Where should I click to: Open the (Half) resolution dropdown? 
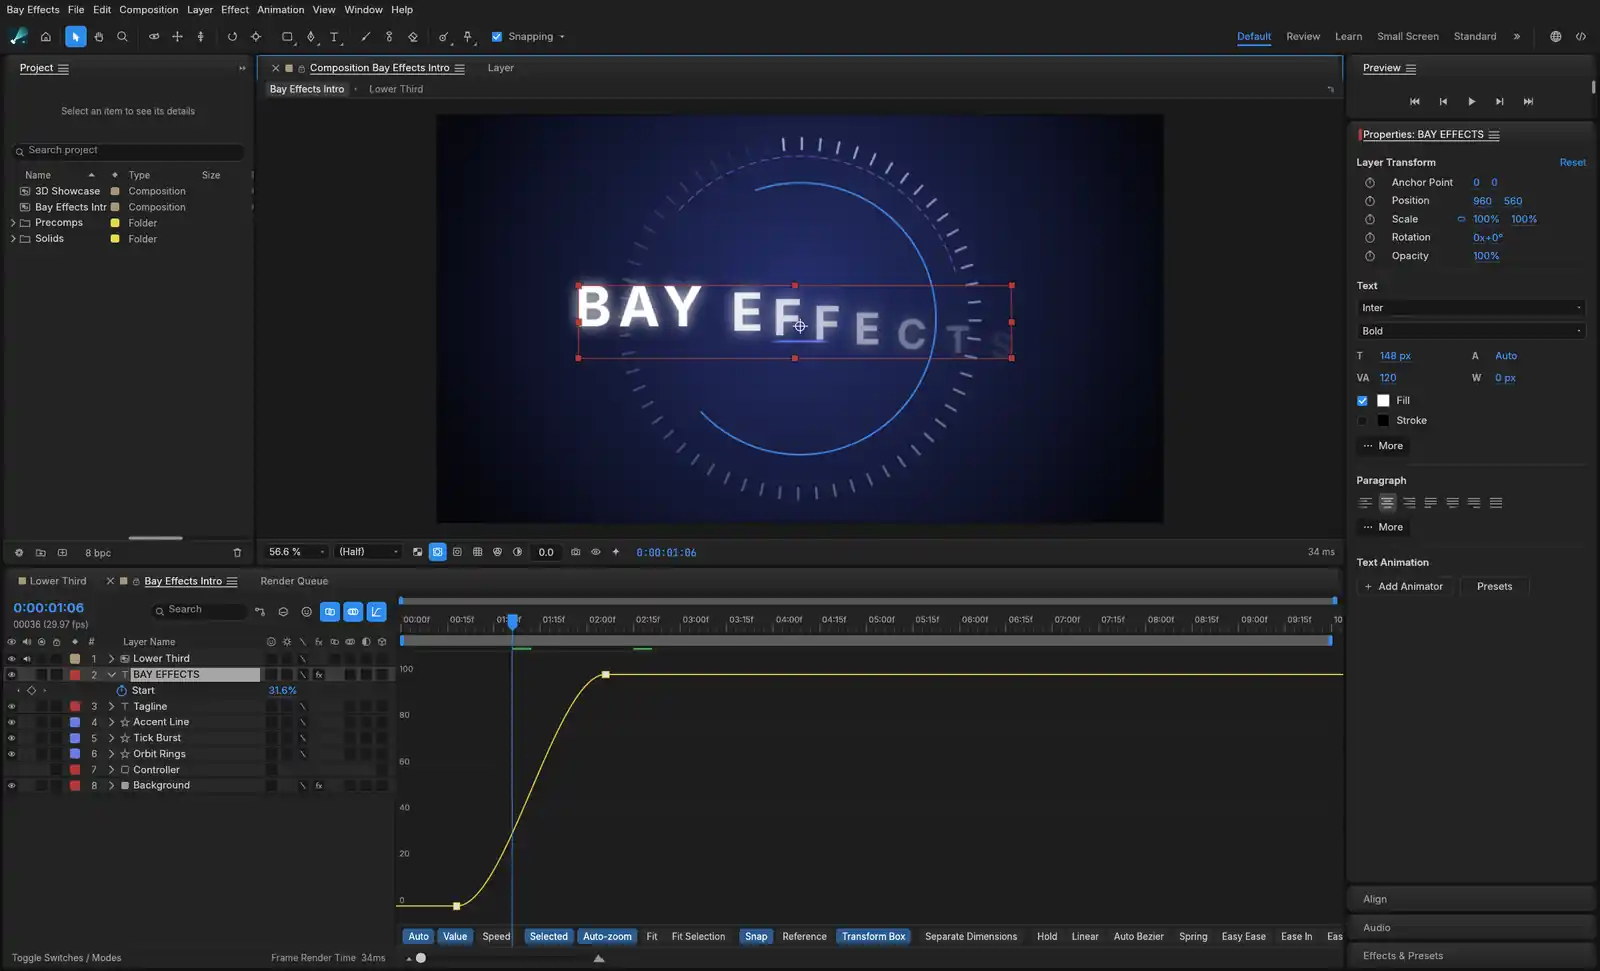(368, 552)
